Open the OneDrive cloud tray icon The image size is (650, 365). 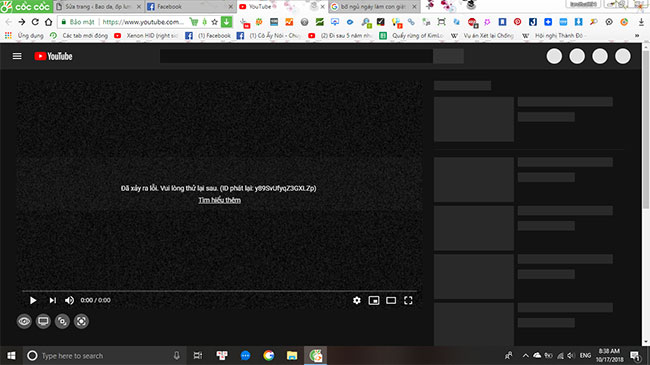(x=537, y=356)
